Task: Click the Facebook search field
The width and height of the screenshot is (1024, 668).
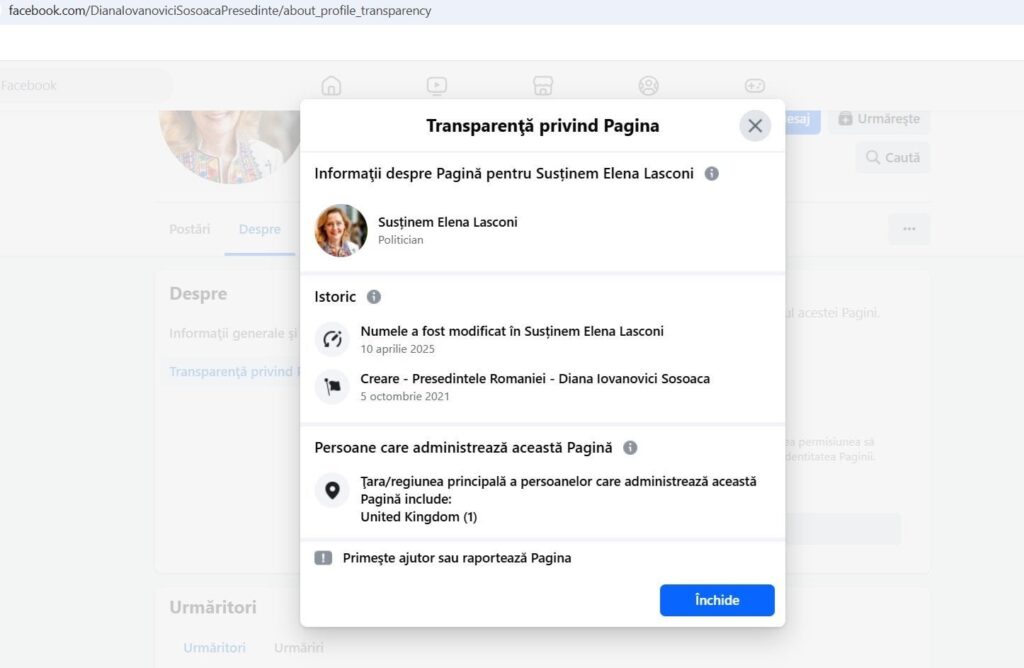Action: [x=85, y=86]
